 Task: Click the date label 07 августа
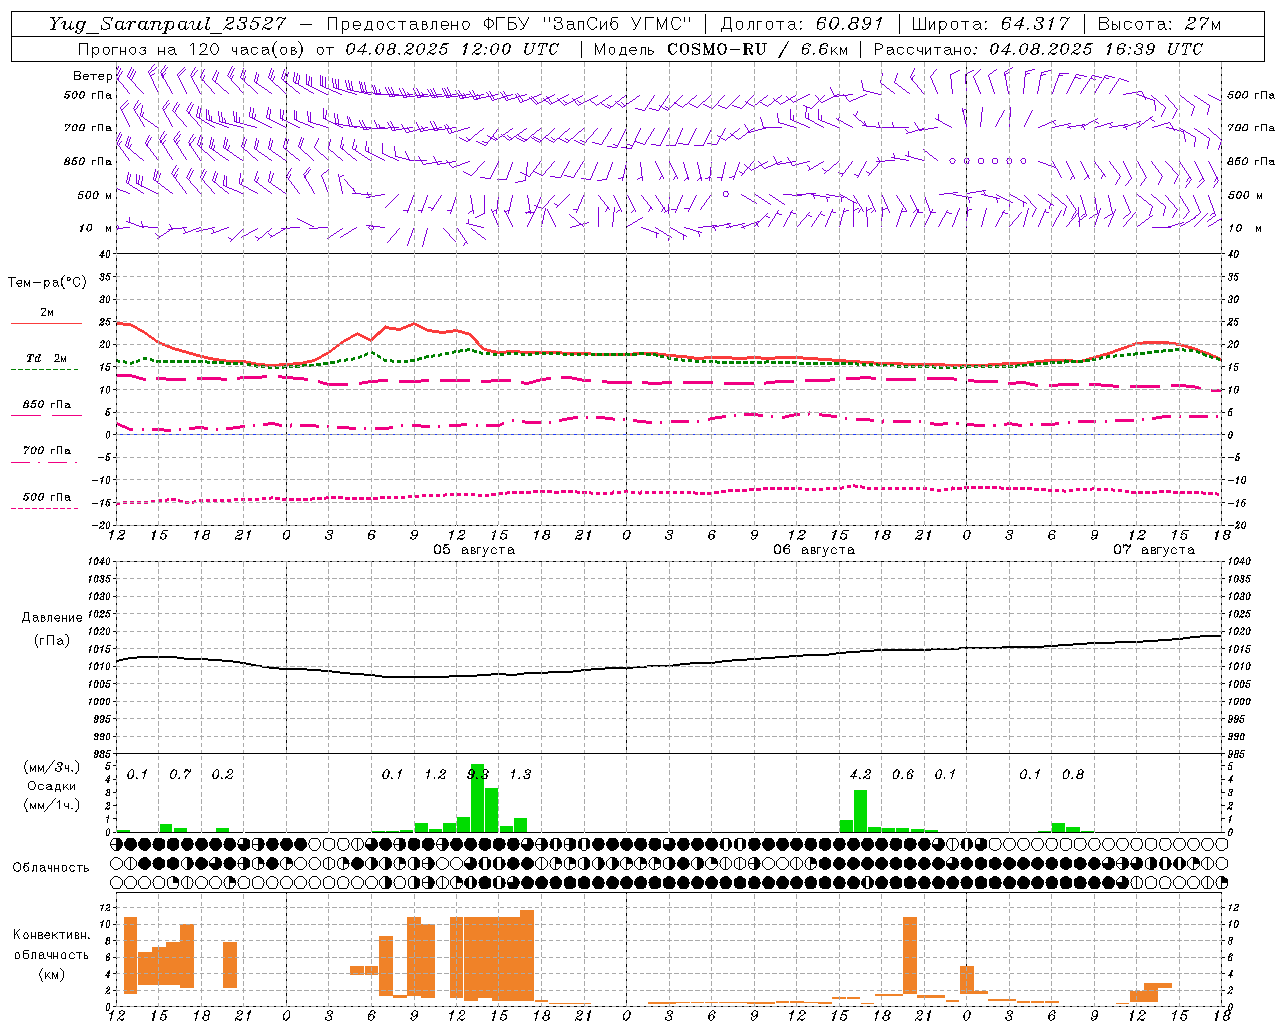coord(1154,550)
